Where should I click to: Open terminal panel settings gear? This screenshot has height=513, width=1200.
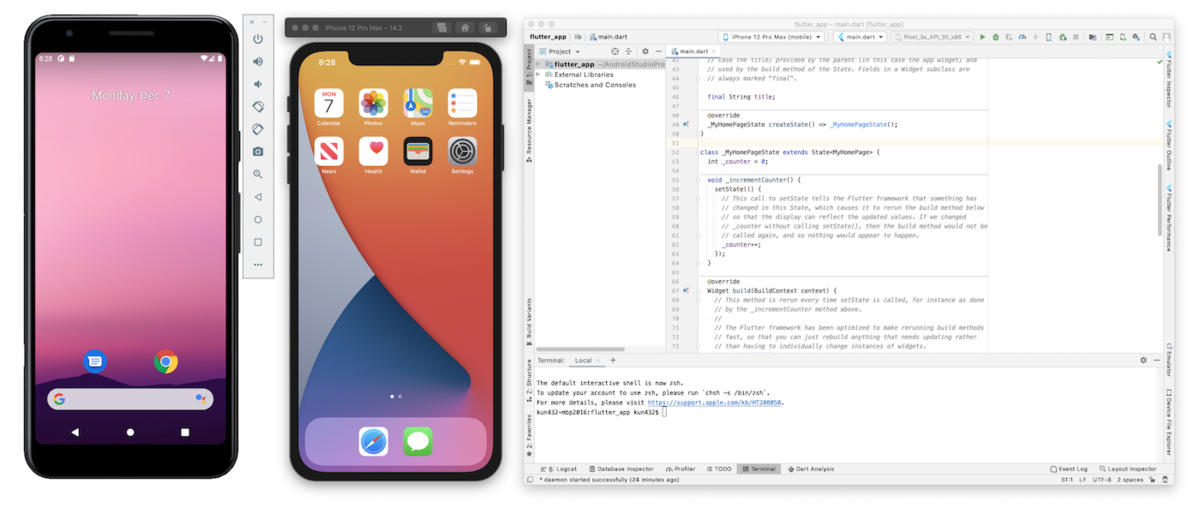click(1144, 360)
